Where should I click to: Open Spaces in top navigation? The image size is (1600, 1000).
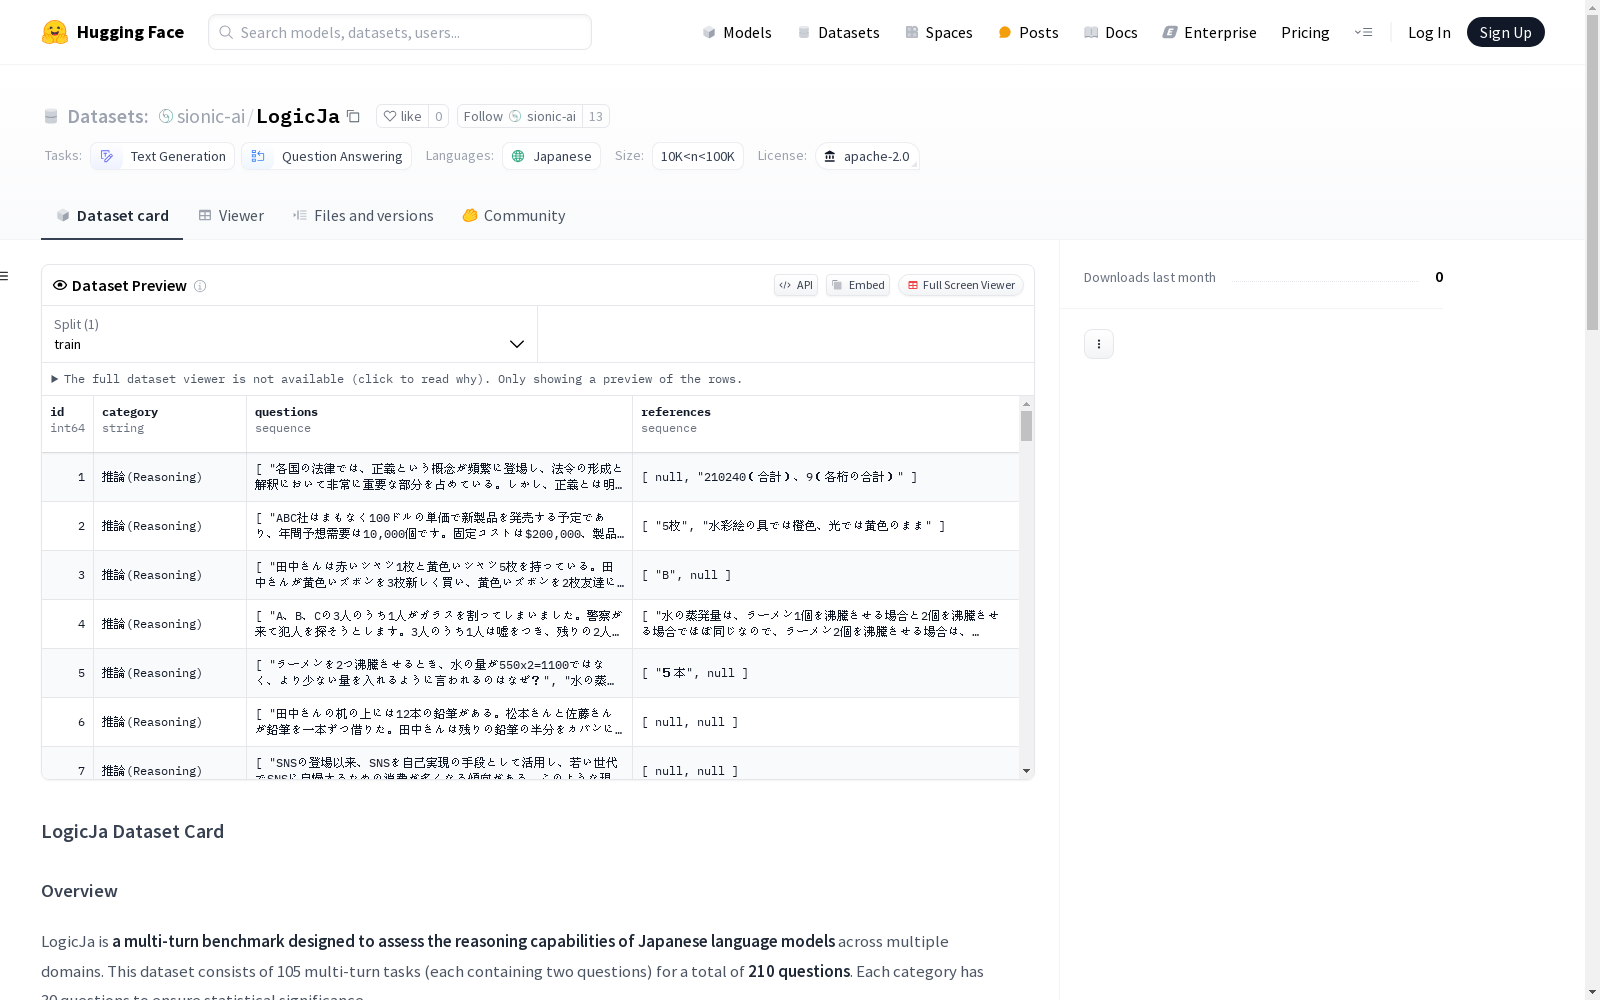click(939, 32)
